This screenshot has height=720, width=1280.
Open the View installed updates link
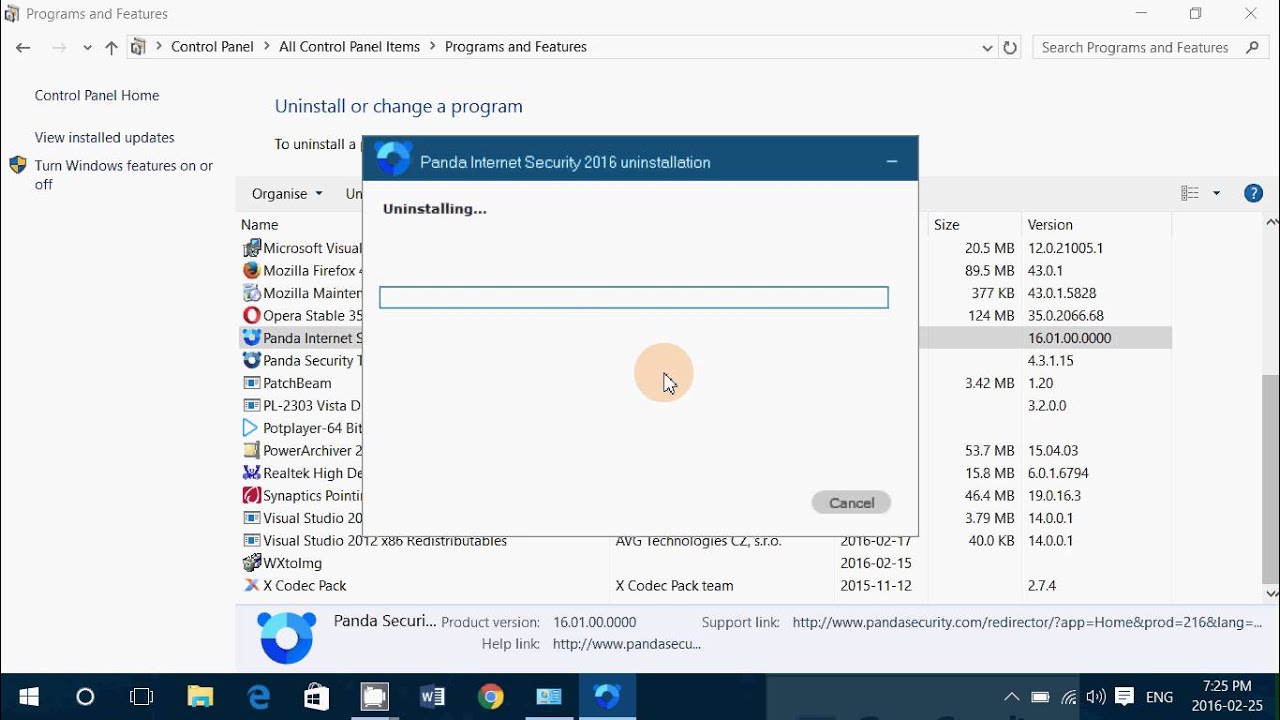(104, 137)
